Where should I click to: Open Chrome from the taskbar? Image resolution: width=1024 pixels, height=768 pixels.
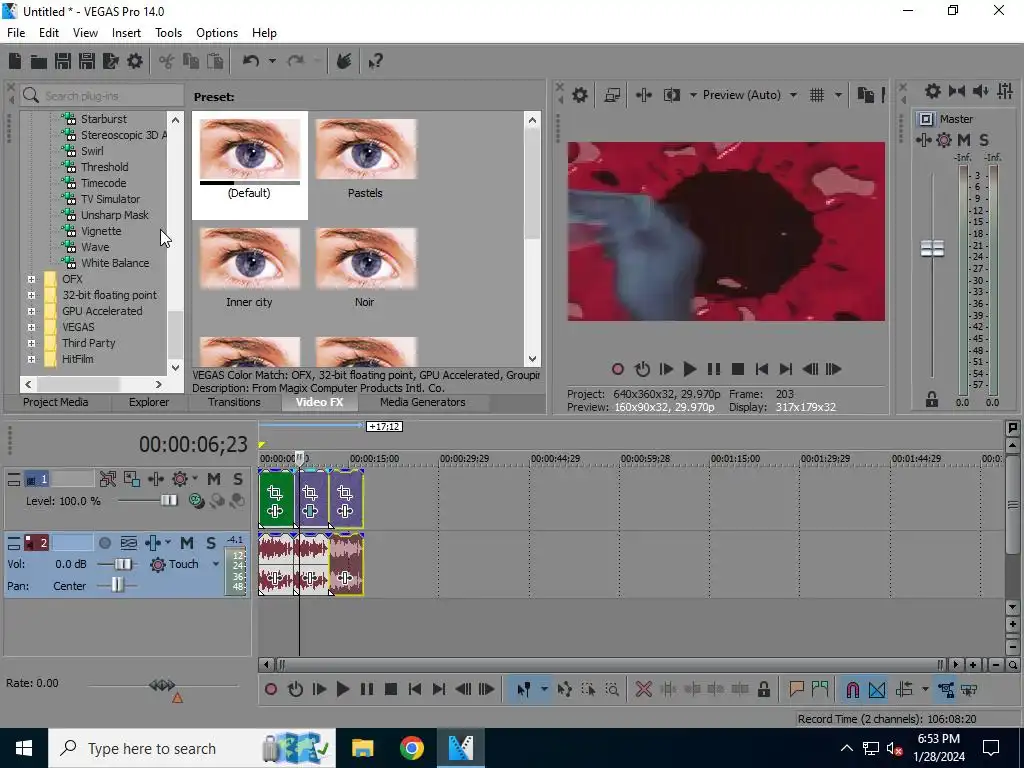[412, 748]
